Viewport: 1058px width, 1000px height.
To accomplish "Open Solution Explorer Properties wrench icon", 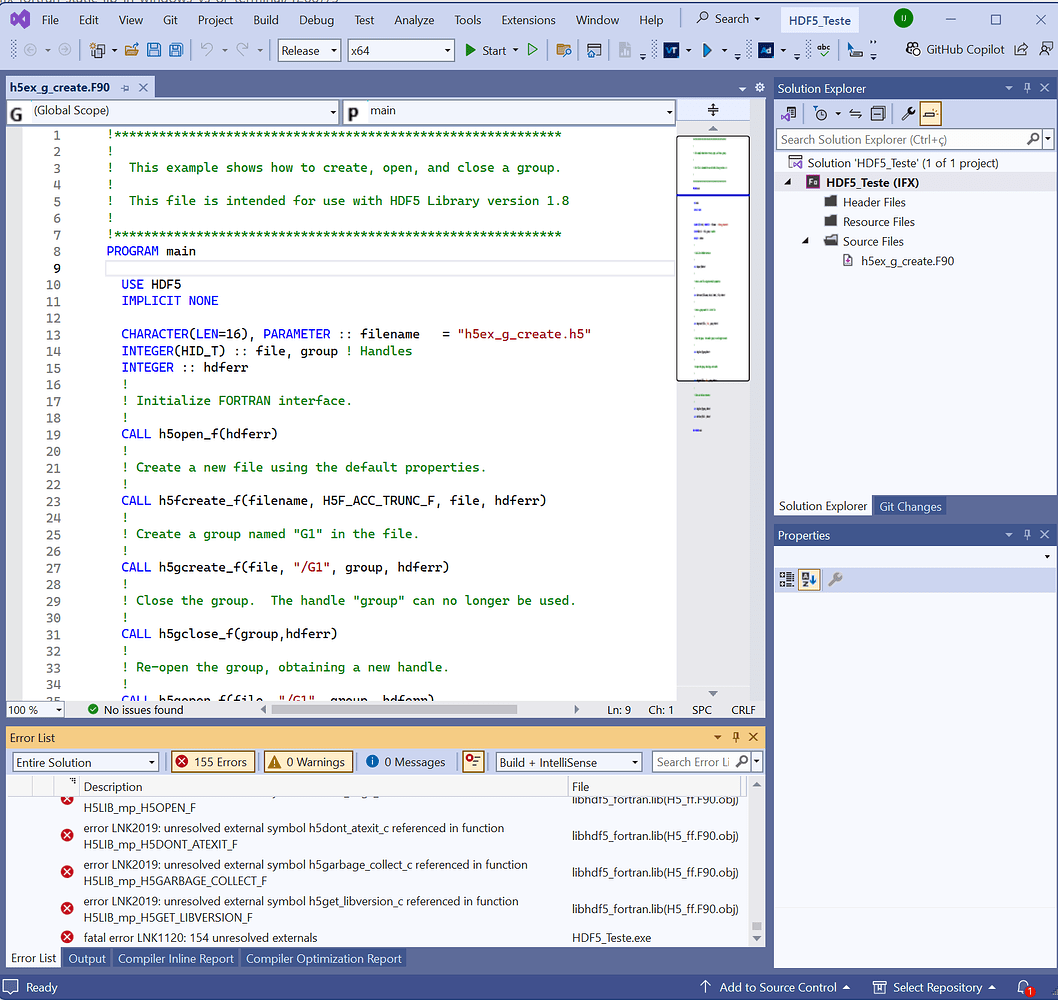I will coord(908,113).
